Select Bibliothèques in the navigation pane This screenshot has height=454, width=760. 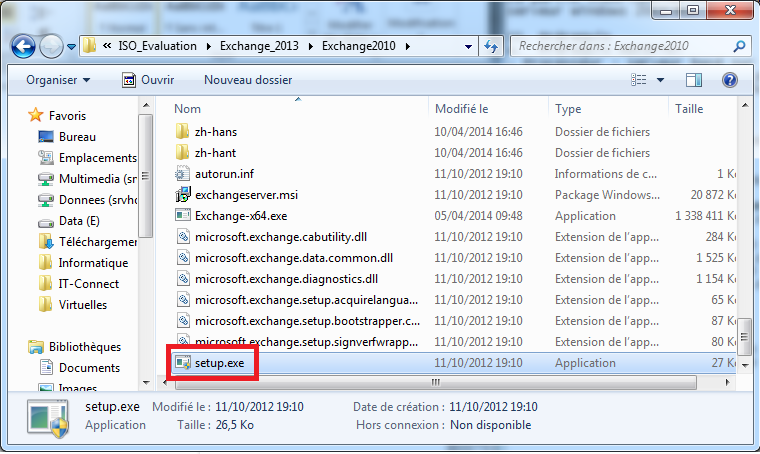(74, 347)
